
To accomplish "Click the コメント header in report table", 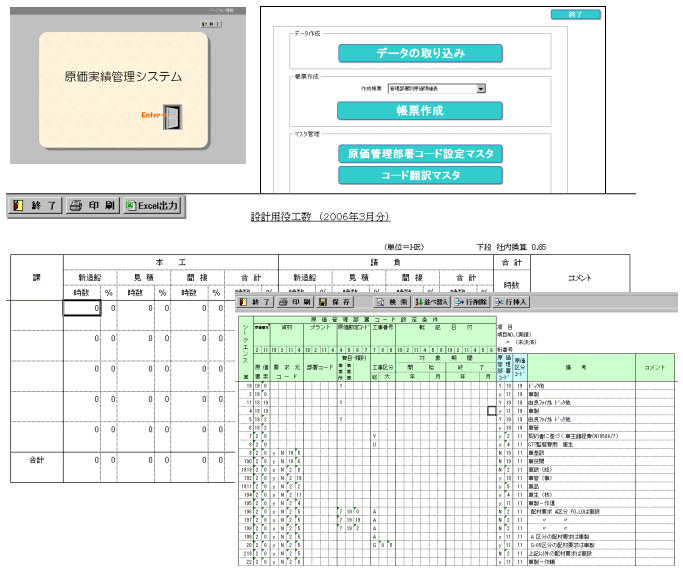I will [580, 278].
